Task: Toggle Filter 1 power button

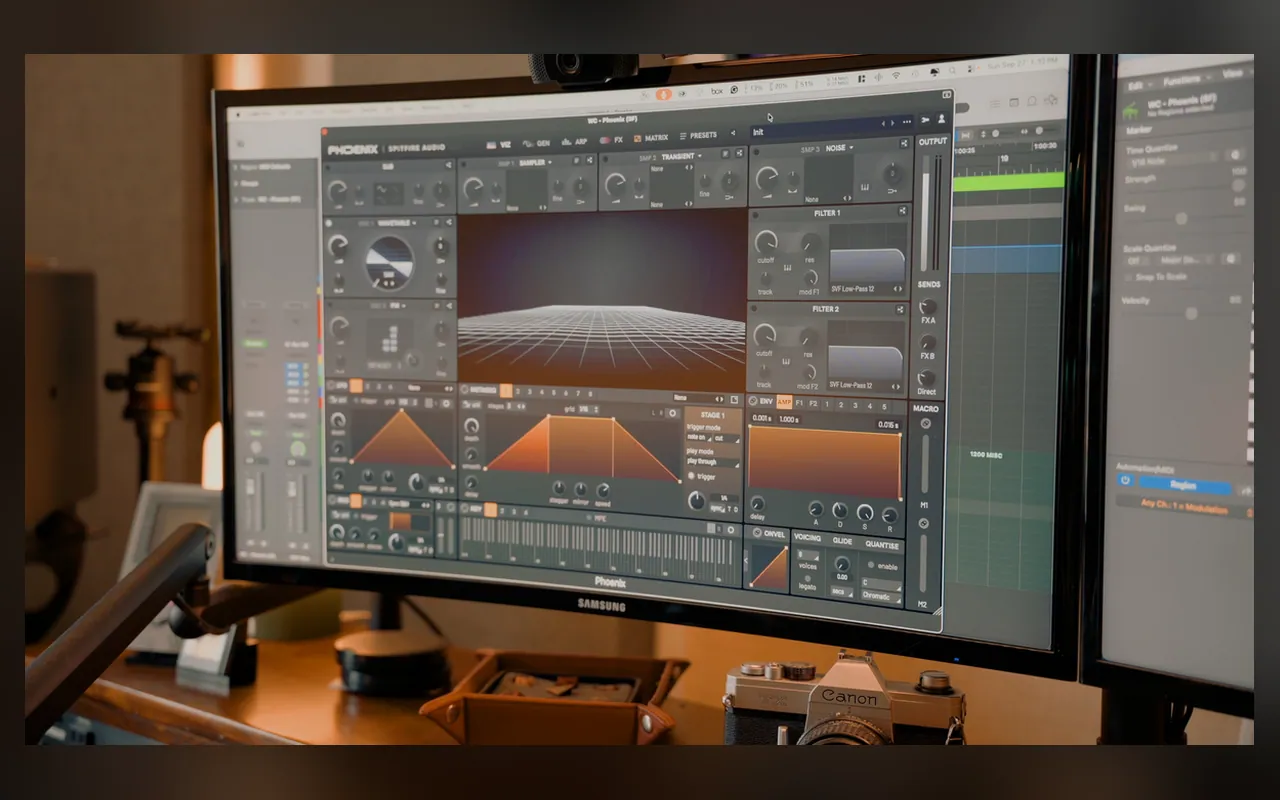Action: click(x=755, y=214)
